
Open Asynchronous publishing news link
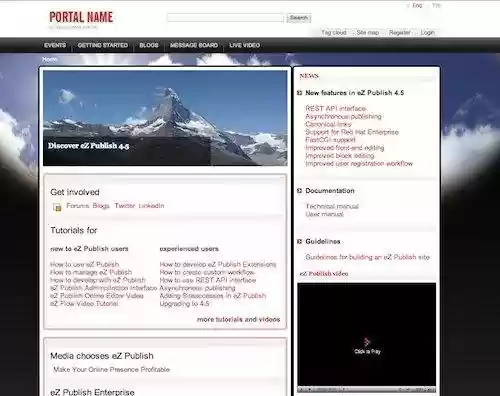(343, 116)
